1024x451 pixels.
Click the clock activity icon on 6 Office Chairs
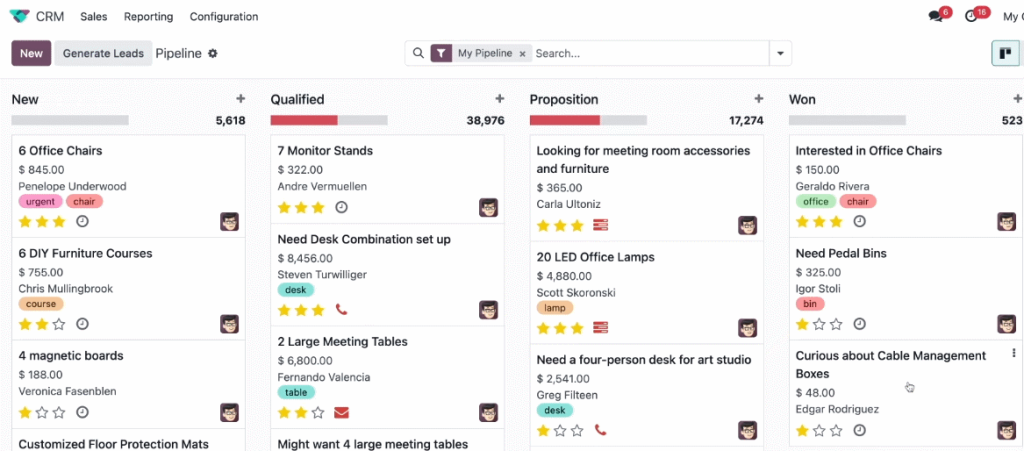tap(82, 221)
